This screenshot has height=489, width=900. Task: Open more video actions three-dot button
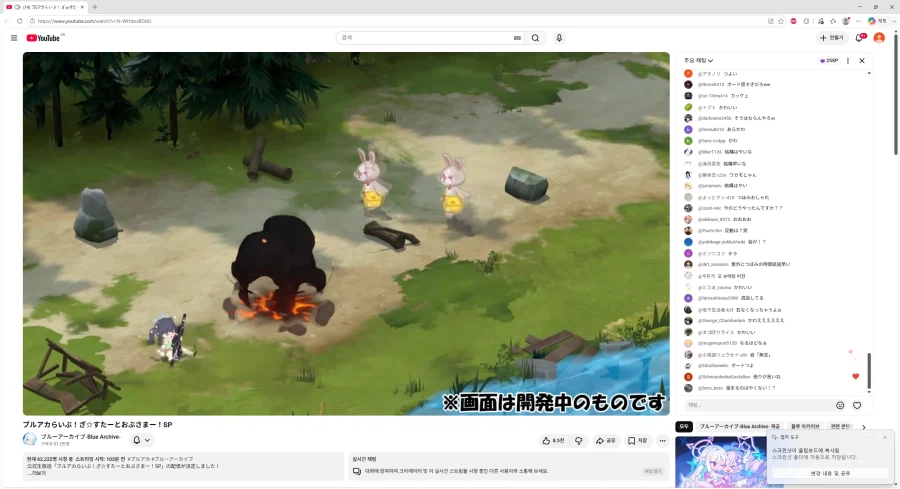(662, 441)
